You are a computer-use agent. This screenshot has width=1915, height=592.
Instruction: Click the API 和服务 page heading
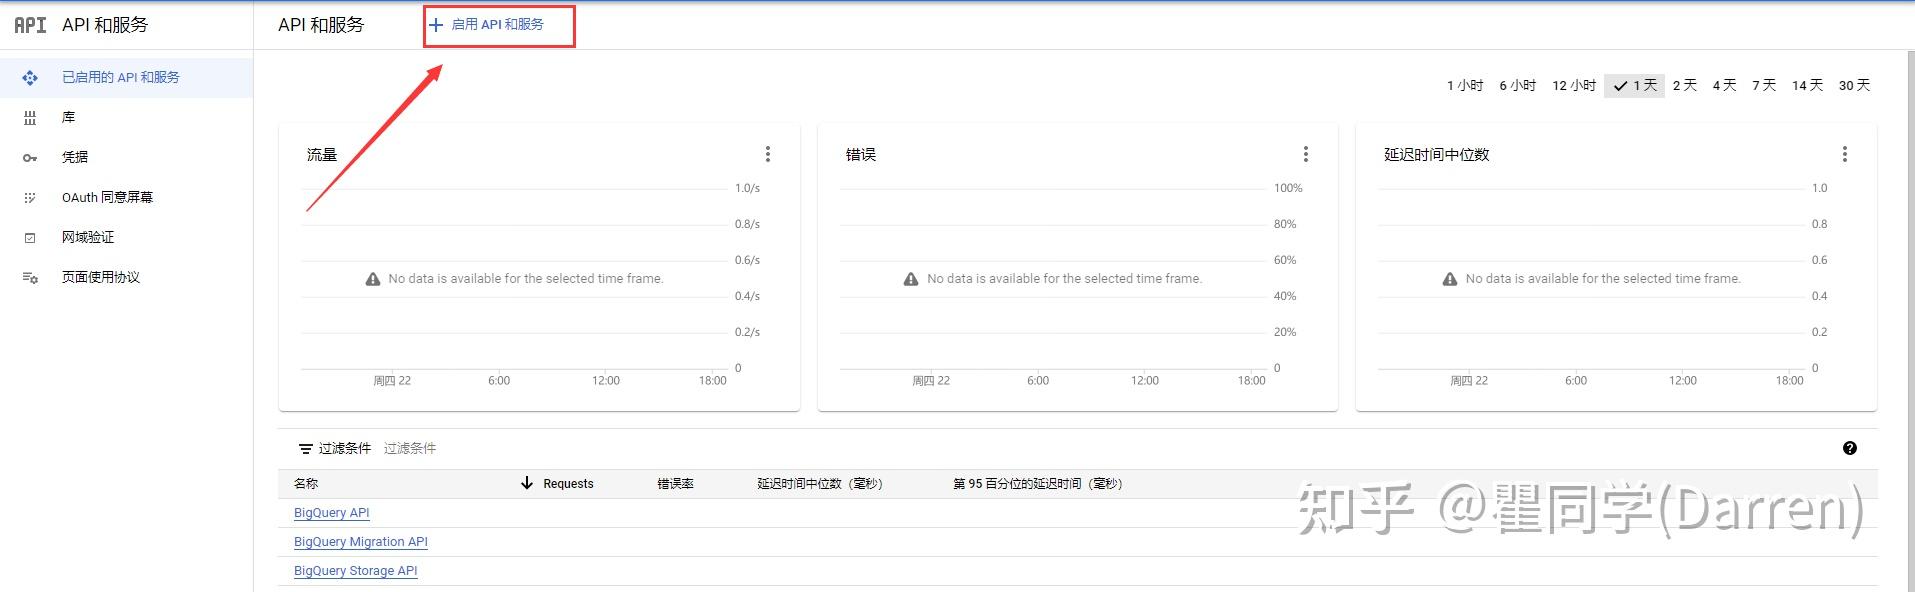321,25
